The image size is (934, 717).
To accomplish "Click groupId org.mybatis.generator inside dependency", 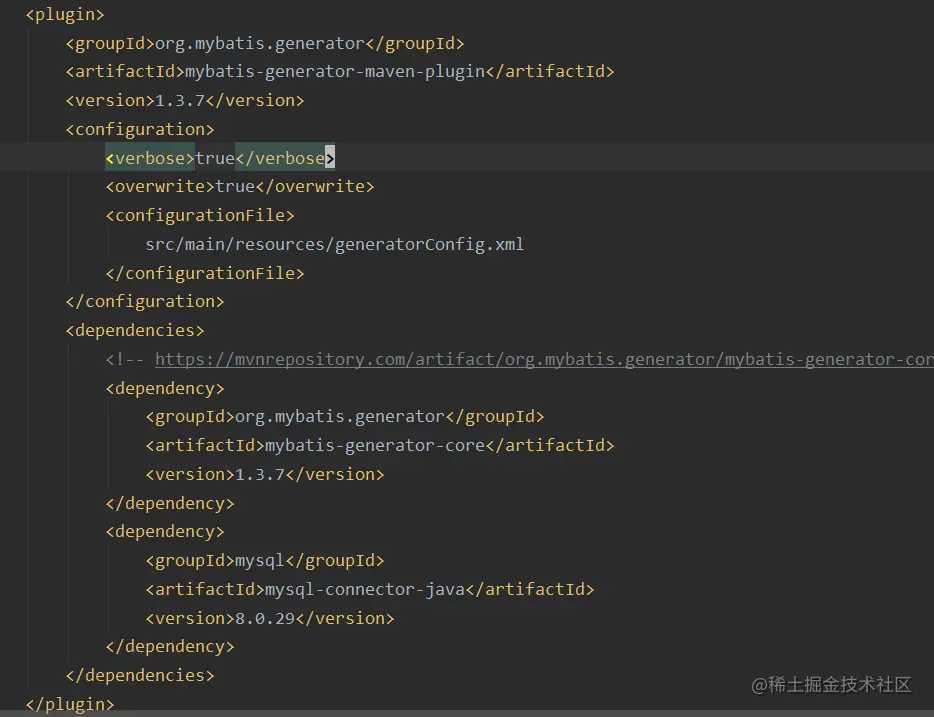I will [345, 416].
